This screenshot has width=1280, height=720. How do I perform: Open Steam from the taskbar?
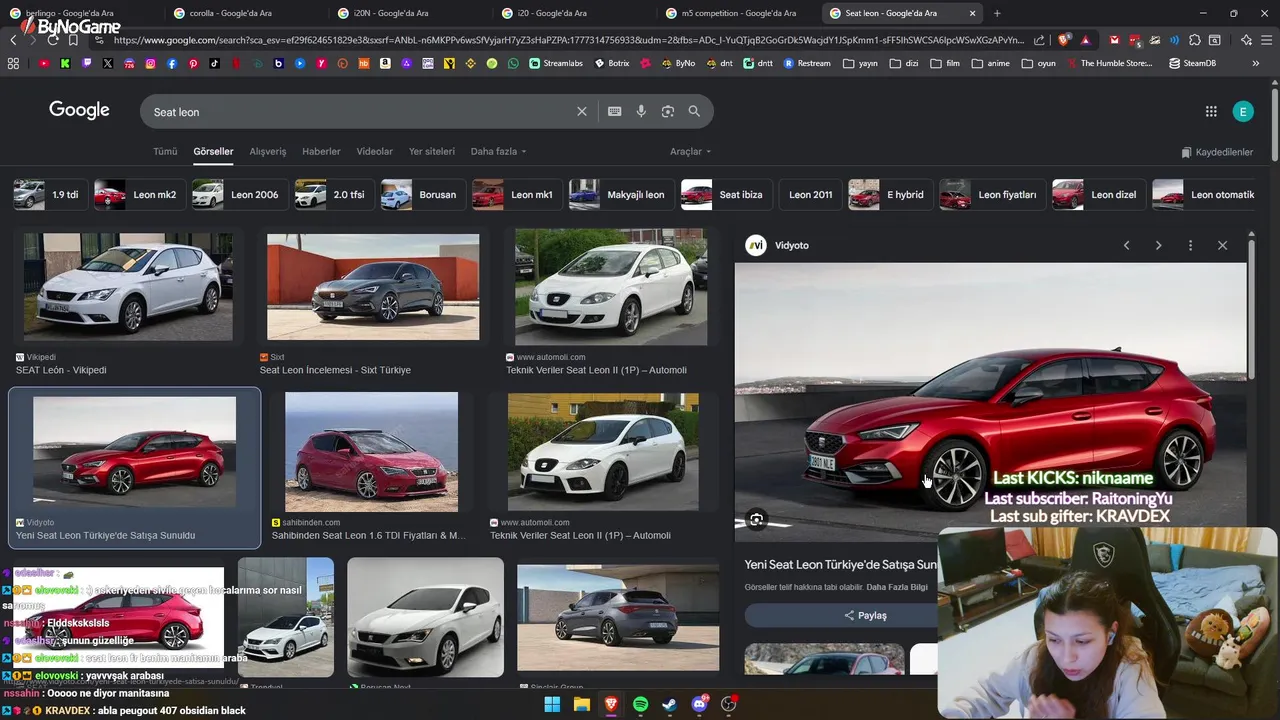coord(670,704)
